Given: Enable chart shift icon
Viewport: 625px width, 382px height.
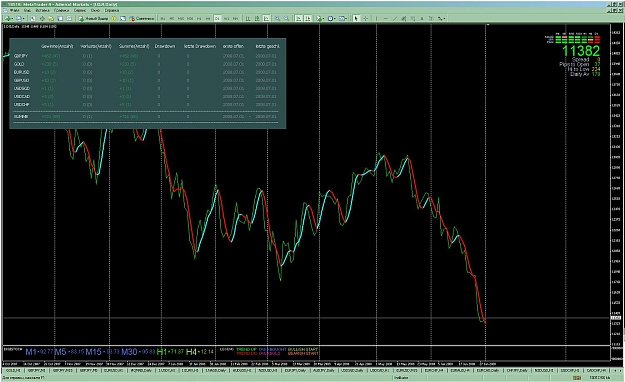Looking at the screenshot, I should coord(307,18).
